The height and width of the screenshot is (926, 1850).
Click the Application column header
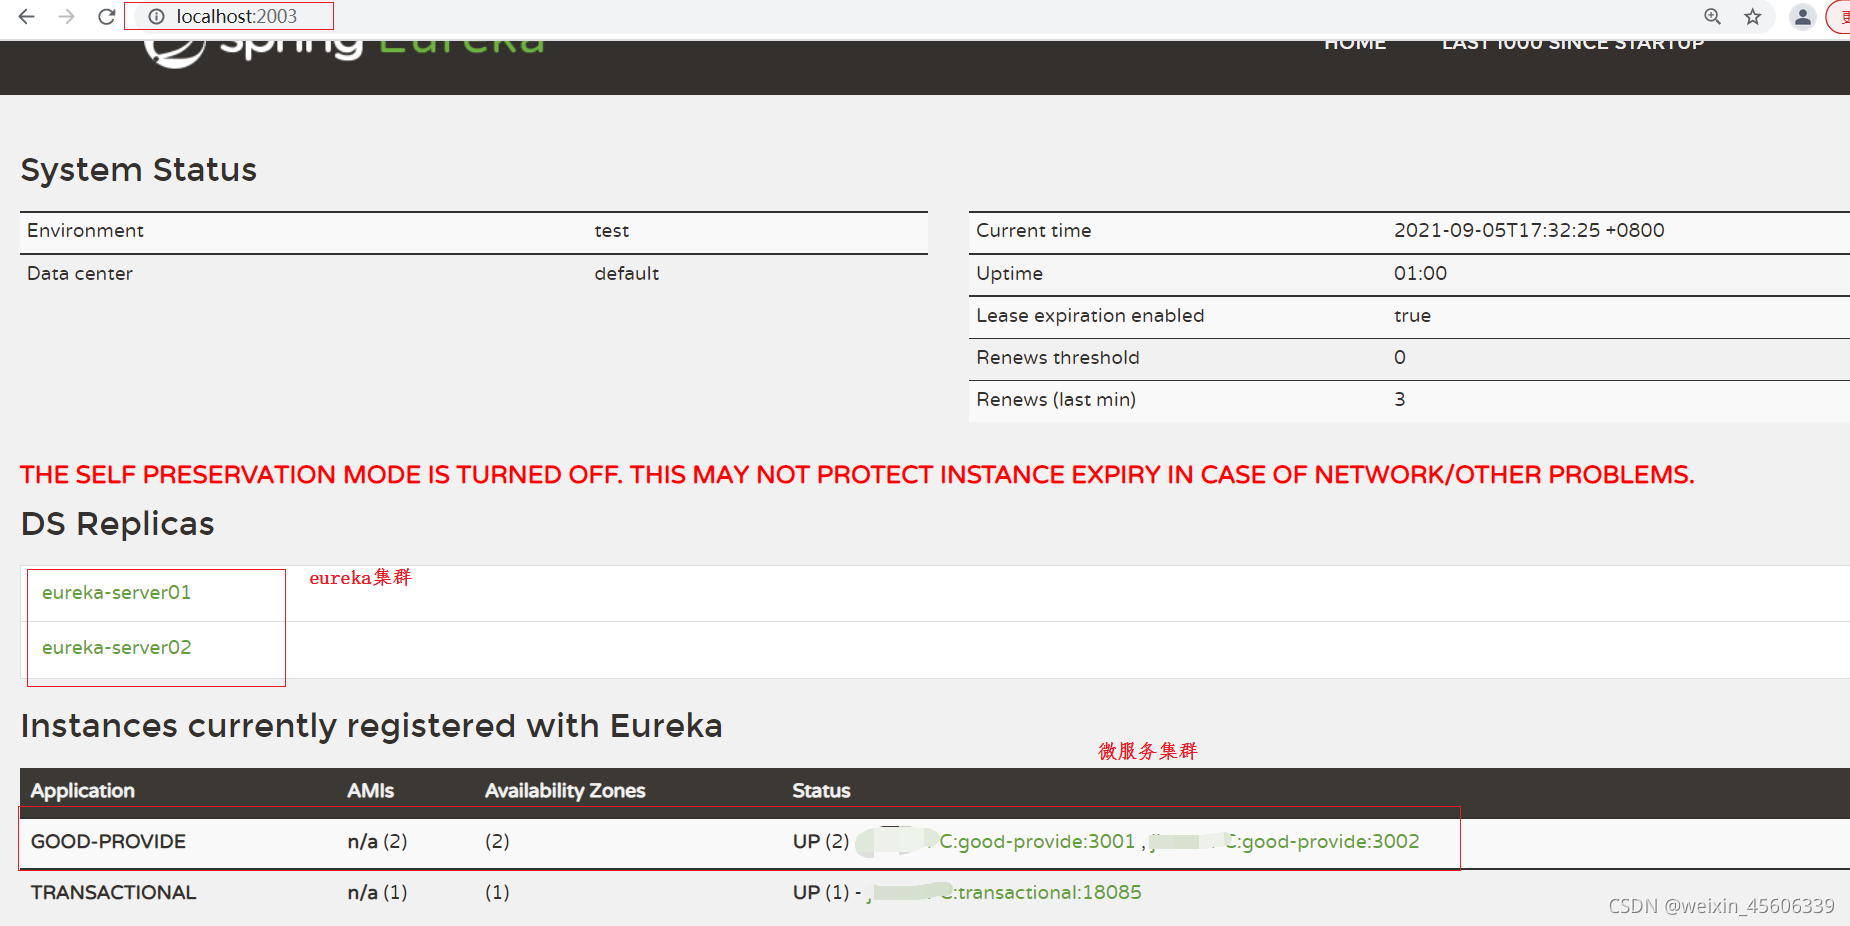pos(82,790)
